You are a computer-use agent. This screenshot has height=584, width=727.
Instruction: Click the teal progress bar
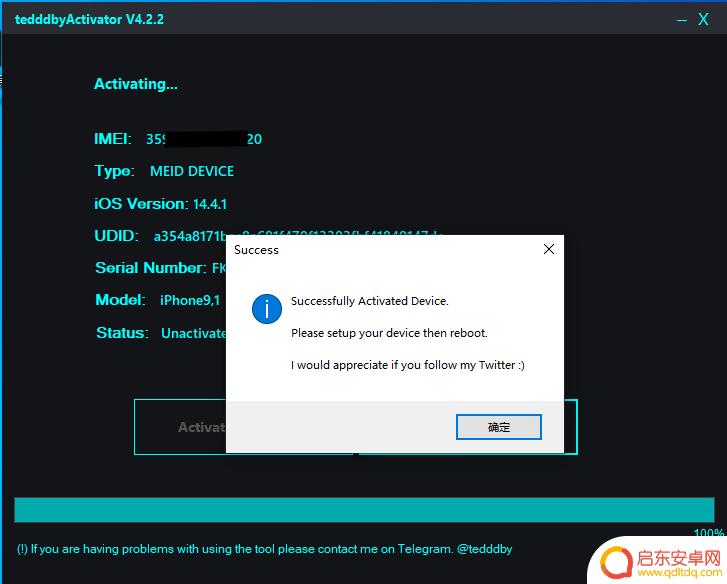364,510
